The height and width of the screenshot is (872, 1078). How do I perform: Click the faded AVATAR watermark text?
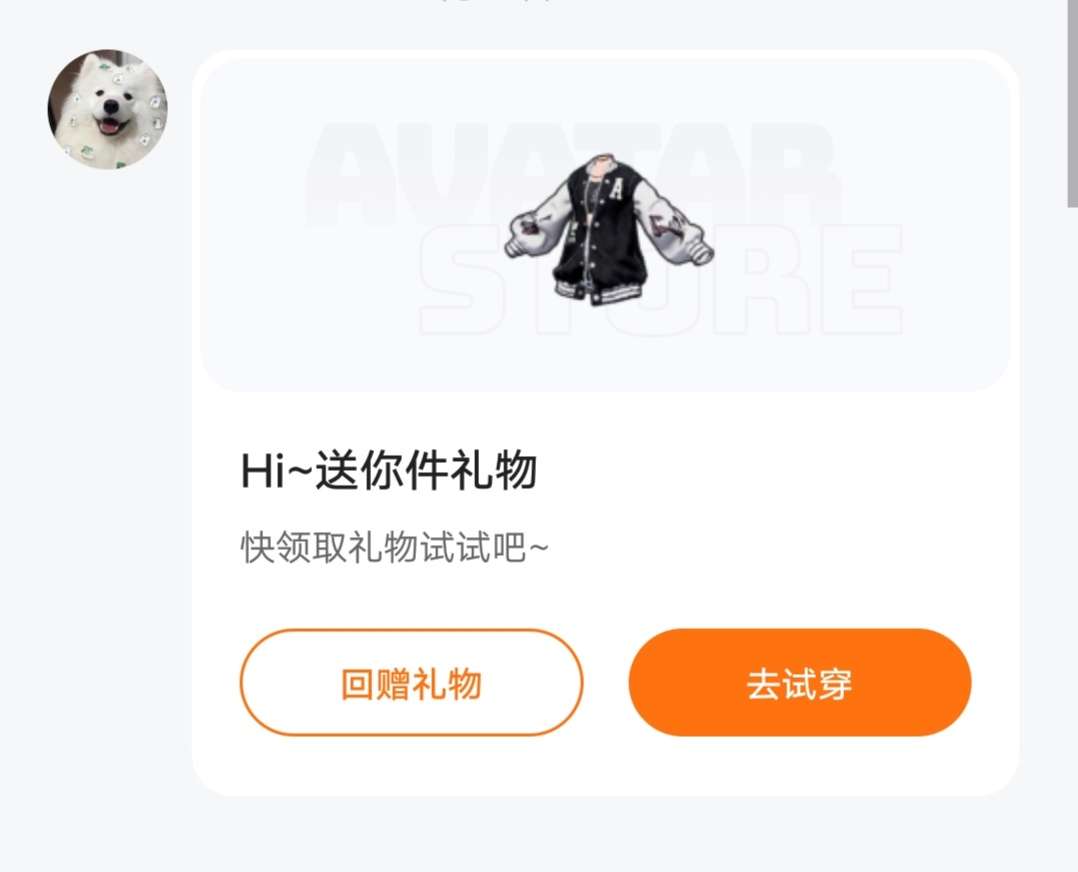pos(572,175)
